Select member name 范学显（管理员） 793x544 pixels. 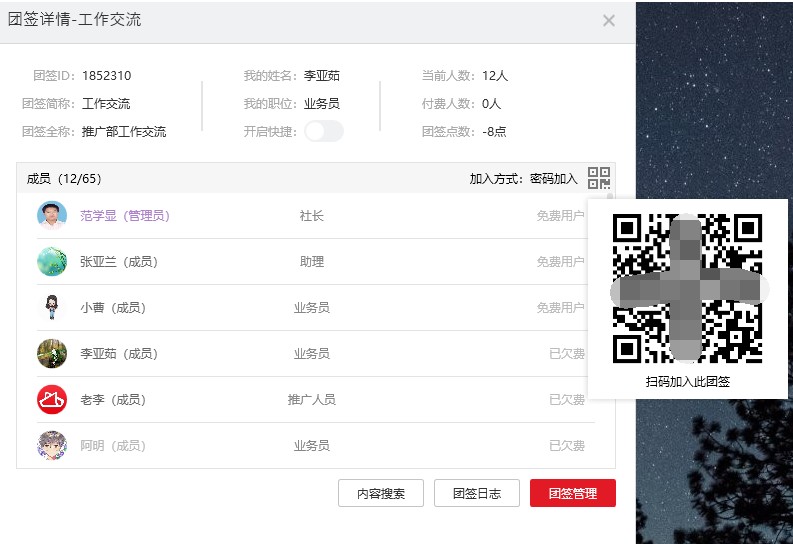(126, 215)
